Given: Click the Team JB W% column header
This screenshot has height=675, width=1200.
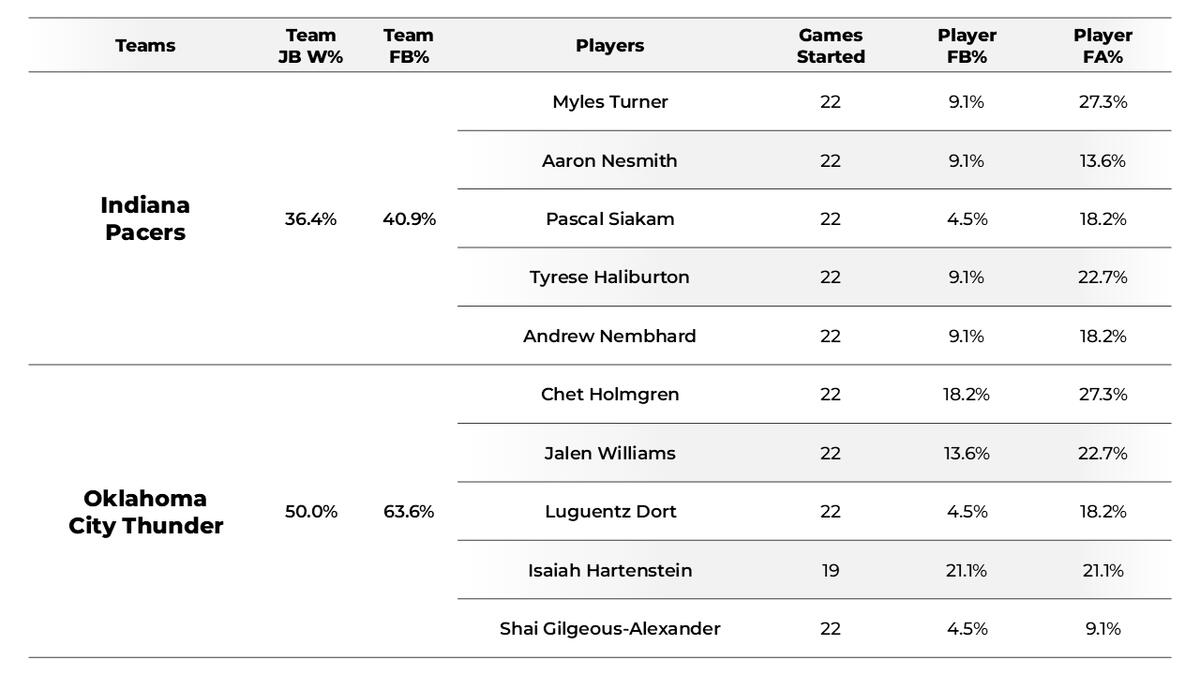Looking at the screenshot, I should pos(310,46).
